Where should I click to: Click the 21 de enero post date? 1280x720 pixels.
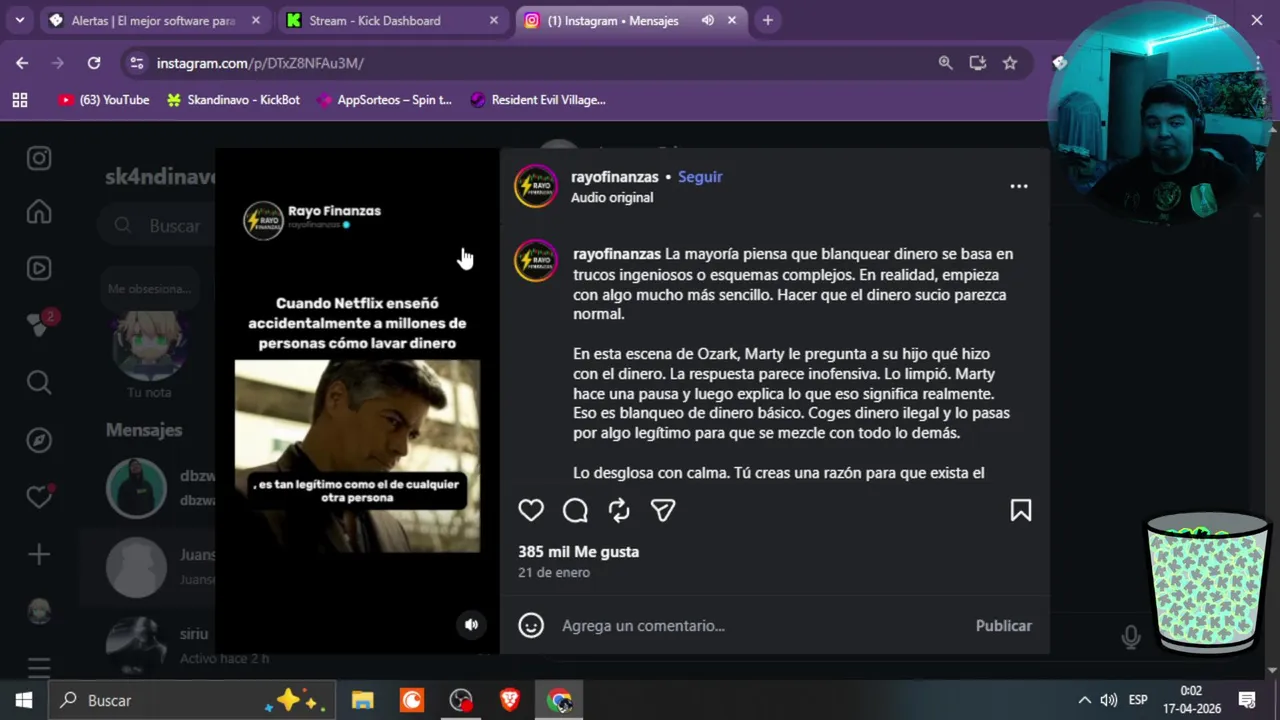click(554, 573)
